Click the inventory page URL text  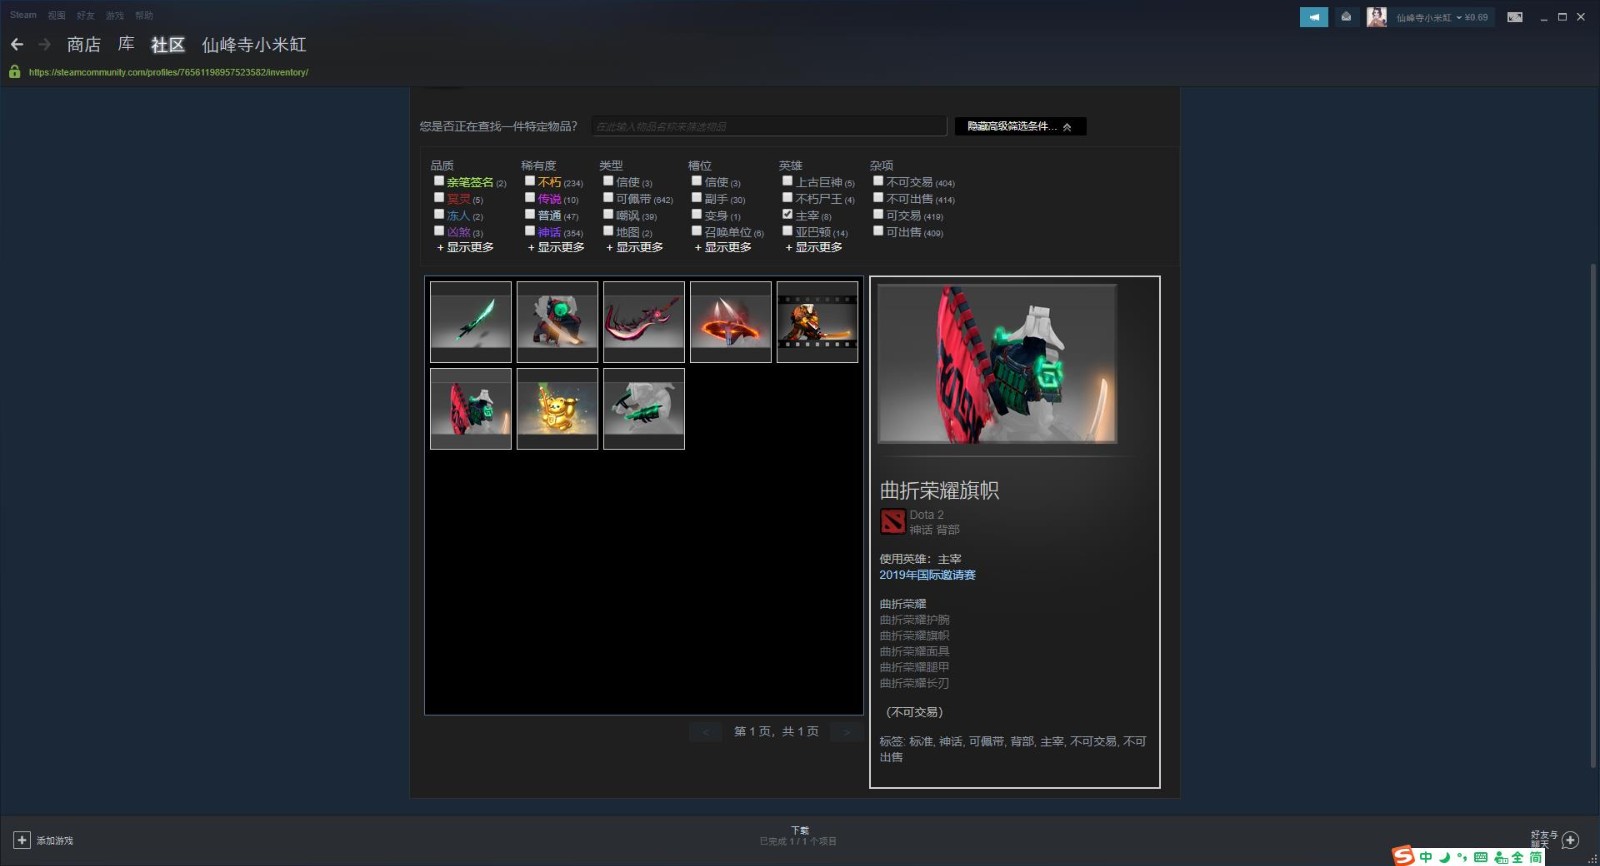(x=168, y=72)
